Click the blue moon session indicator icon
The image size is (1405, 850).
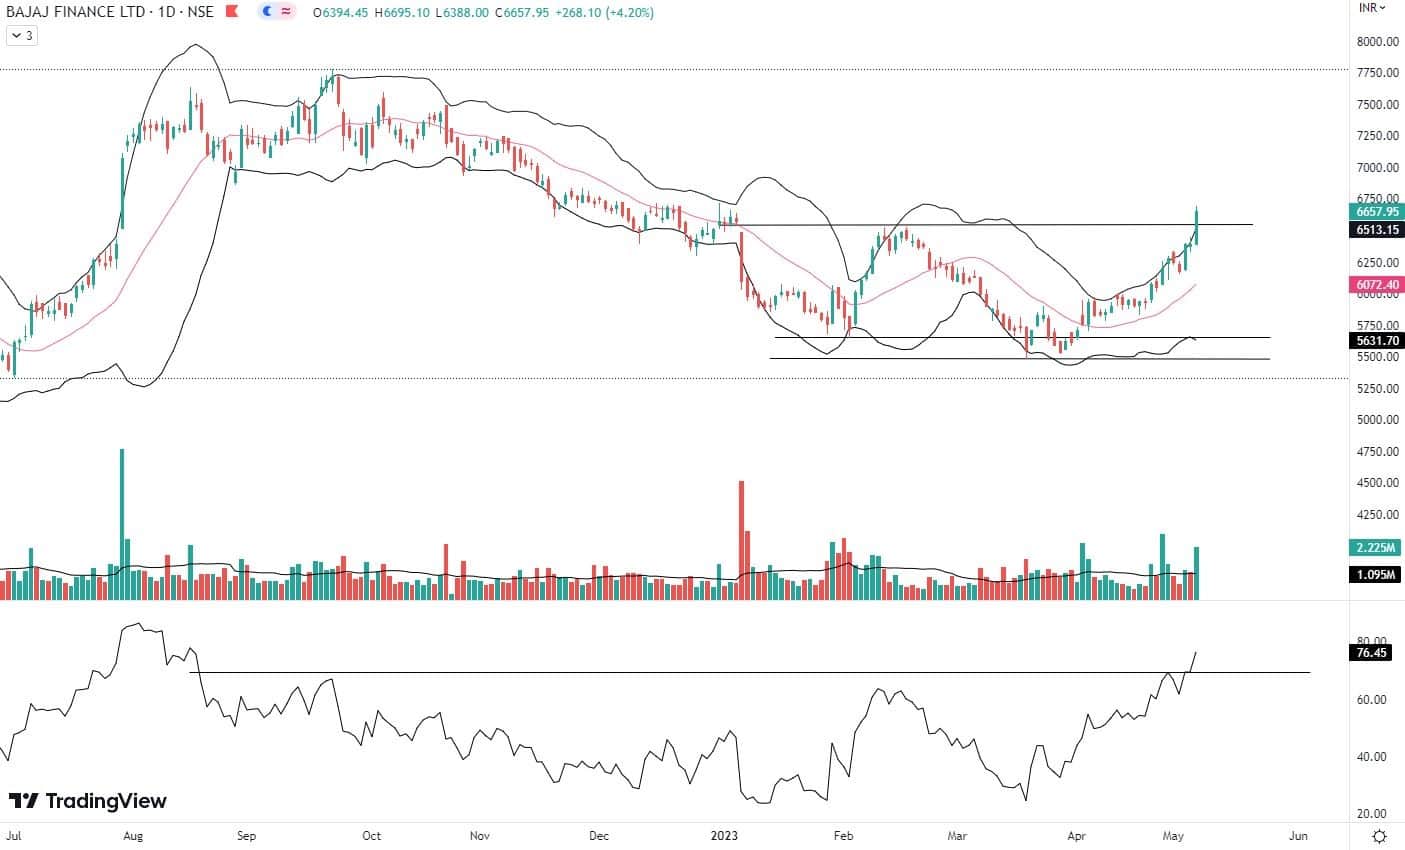click(267, 12)
